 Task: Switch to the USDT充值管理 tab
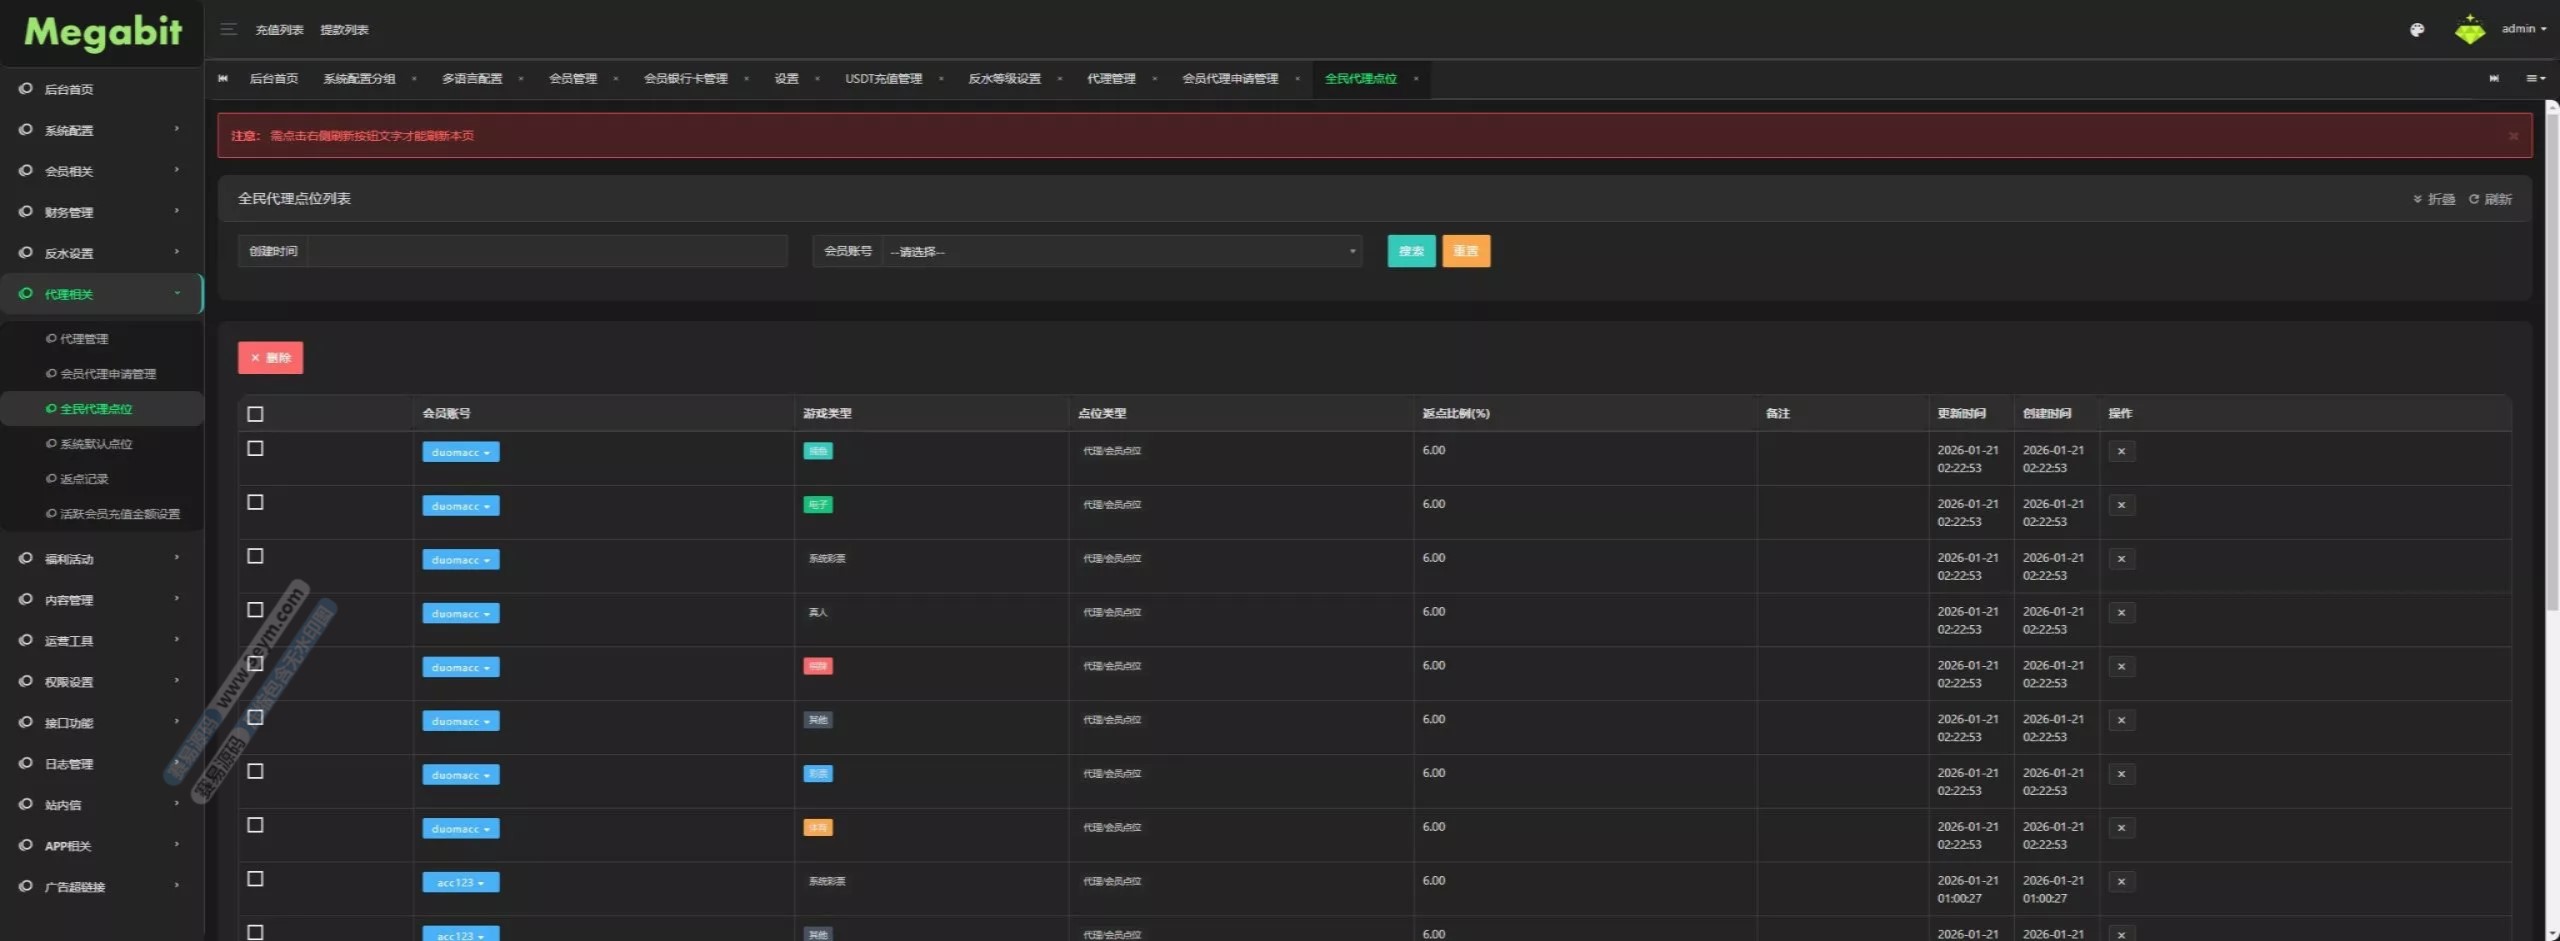tap(883, 79)
